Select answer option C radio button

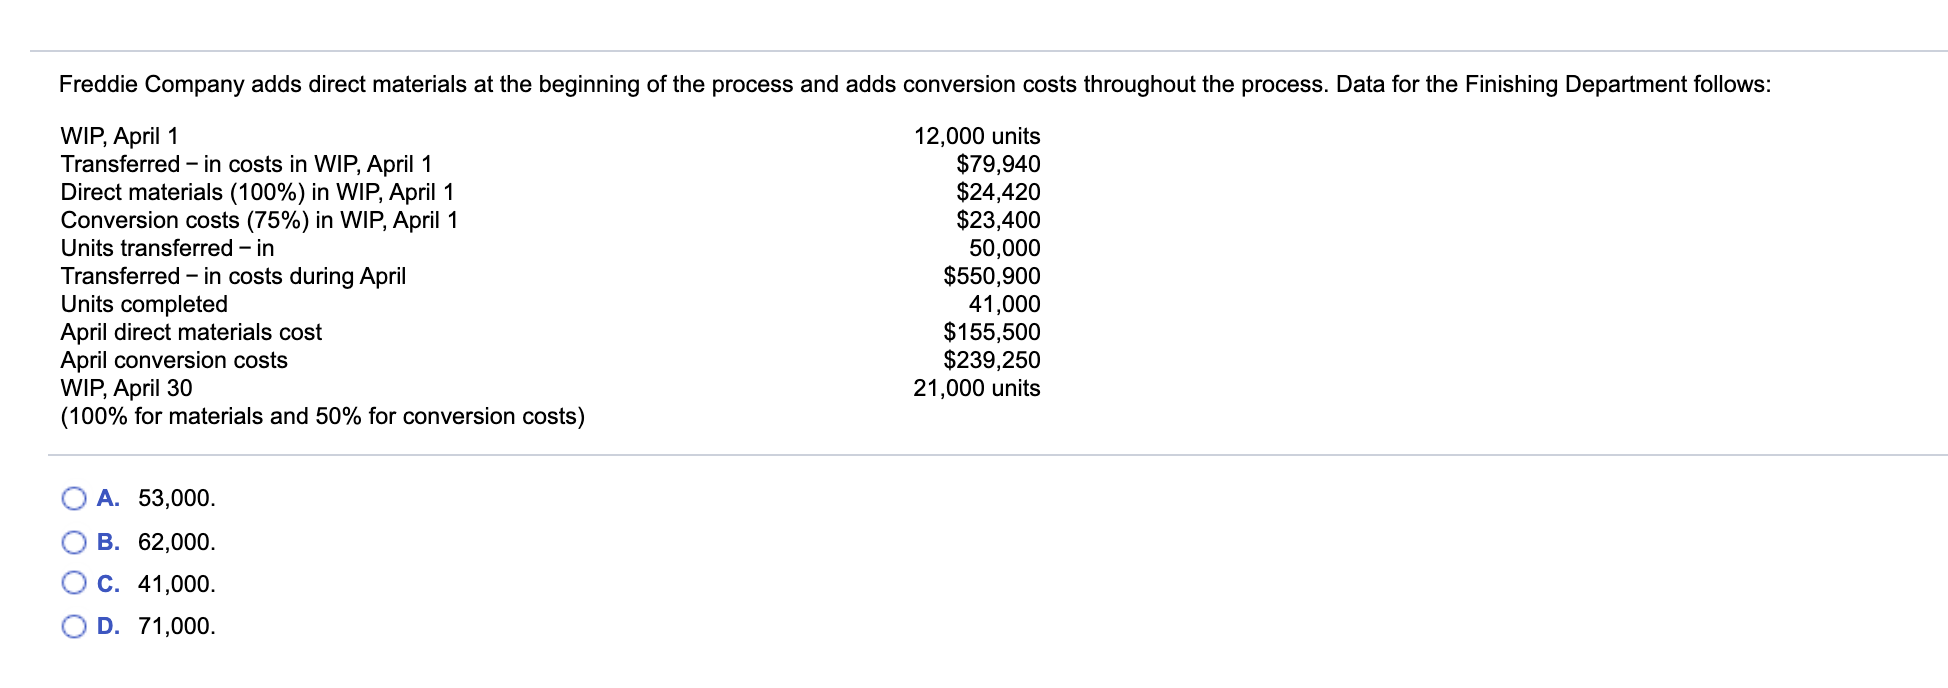pos(73,584)
